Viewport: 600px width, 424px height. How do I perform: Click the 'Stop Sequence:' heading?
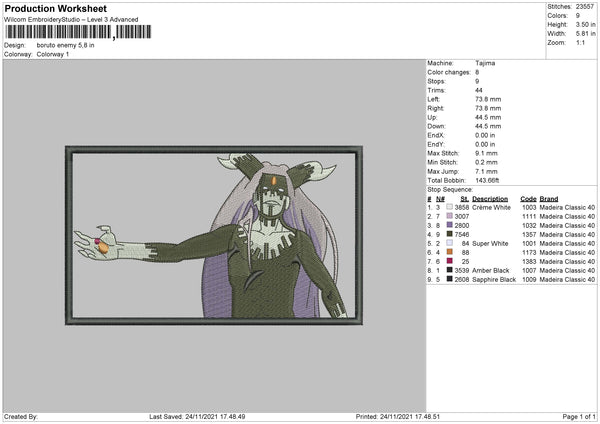tap(450, 190)
